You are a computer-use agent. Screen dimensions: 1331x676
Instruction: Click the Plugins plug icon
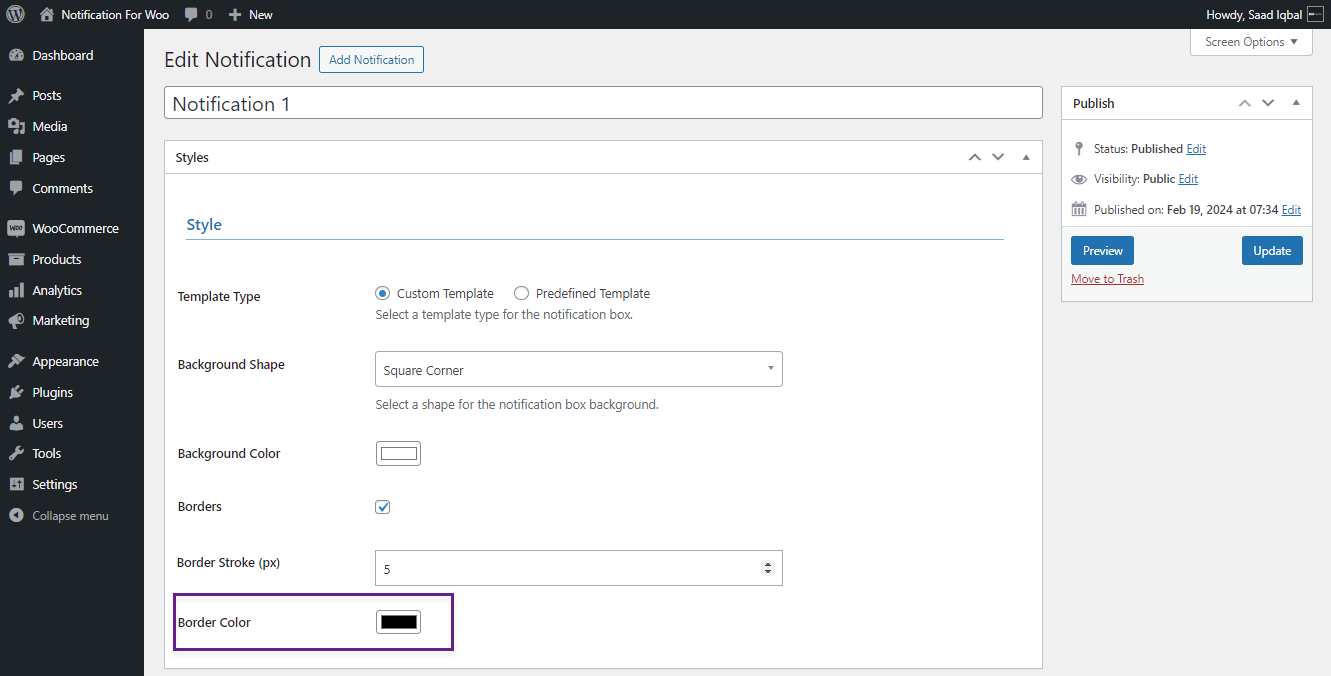16,392
